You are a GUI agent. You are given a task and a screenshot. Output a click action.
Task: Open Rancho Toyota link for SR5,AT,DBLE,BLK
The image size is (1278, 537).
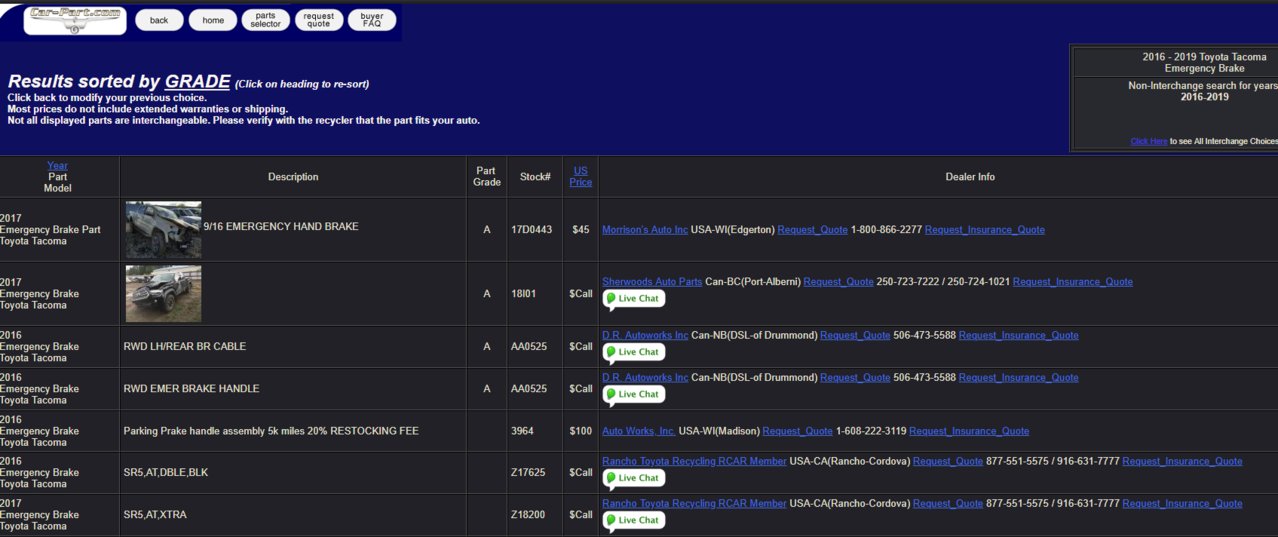pyautogui.click(x=694, y=462)
